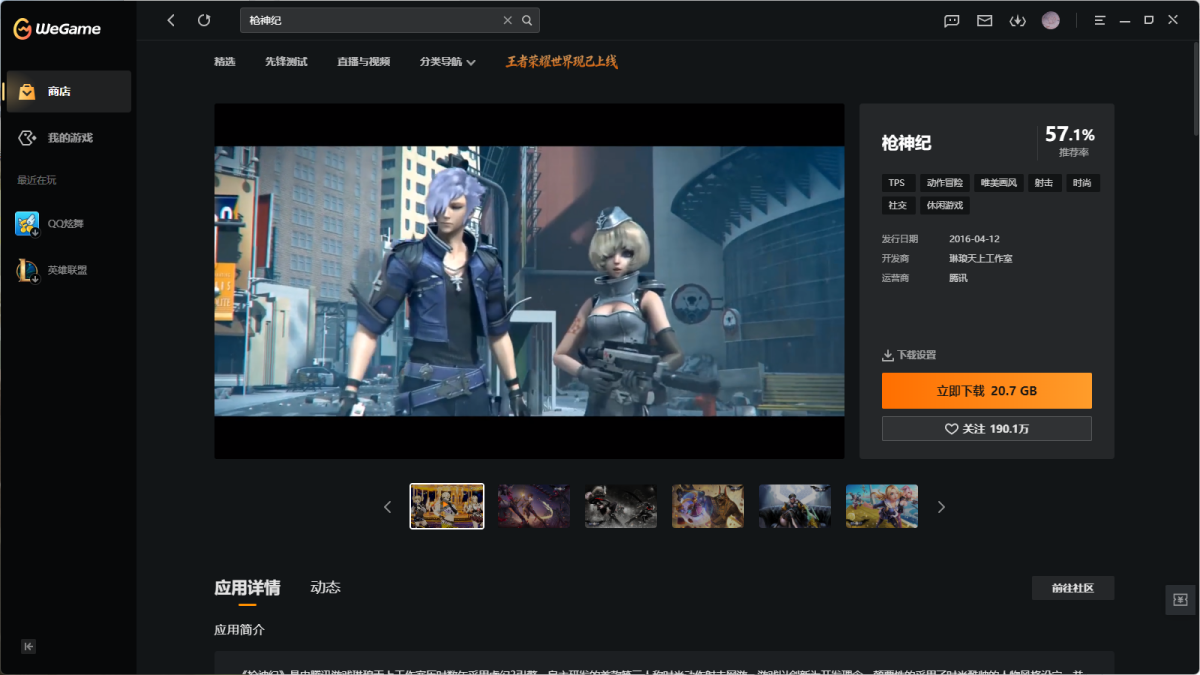Open the main menu hamburger icon
Viewport: 1200px width, 675px height.
coord(1100,20)
